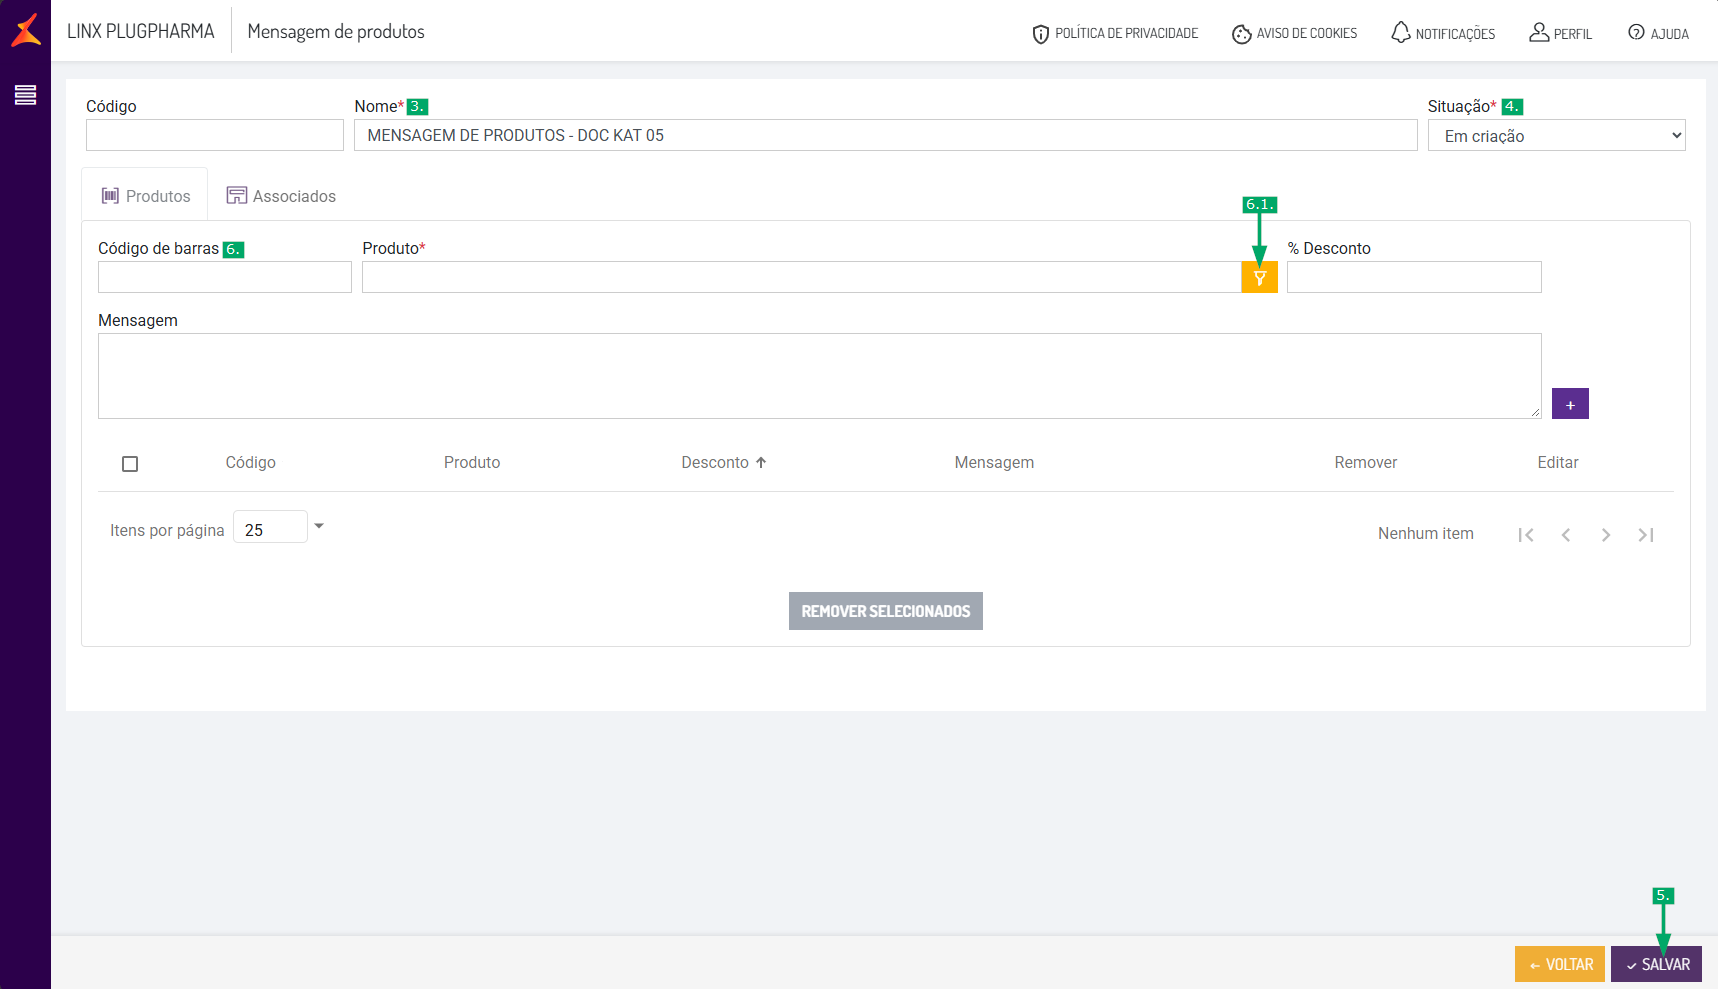Add product with purple plus button
This screenshot has width=1718, height=989.
click(1570, 404)
